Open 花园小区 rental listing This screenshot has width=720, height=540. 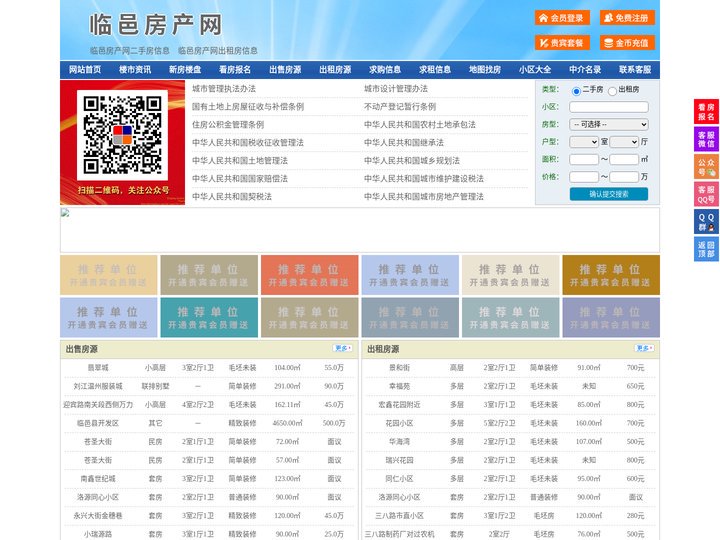(399, 423)
